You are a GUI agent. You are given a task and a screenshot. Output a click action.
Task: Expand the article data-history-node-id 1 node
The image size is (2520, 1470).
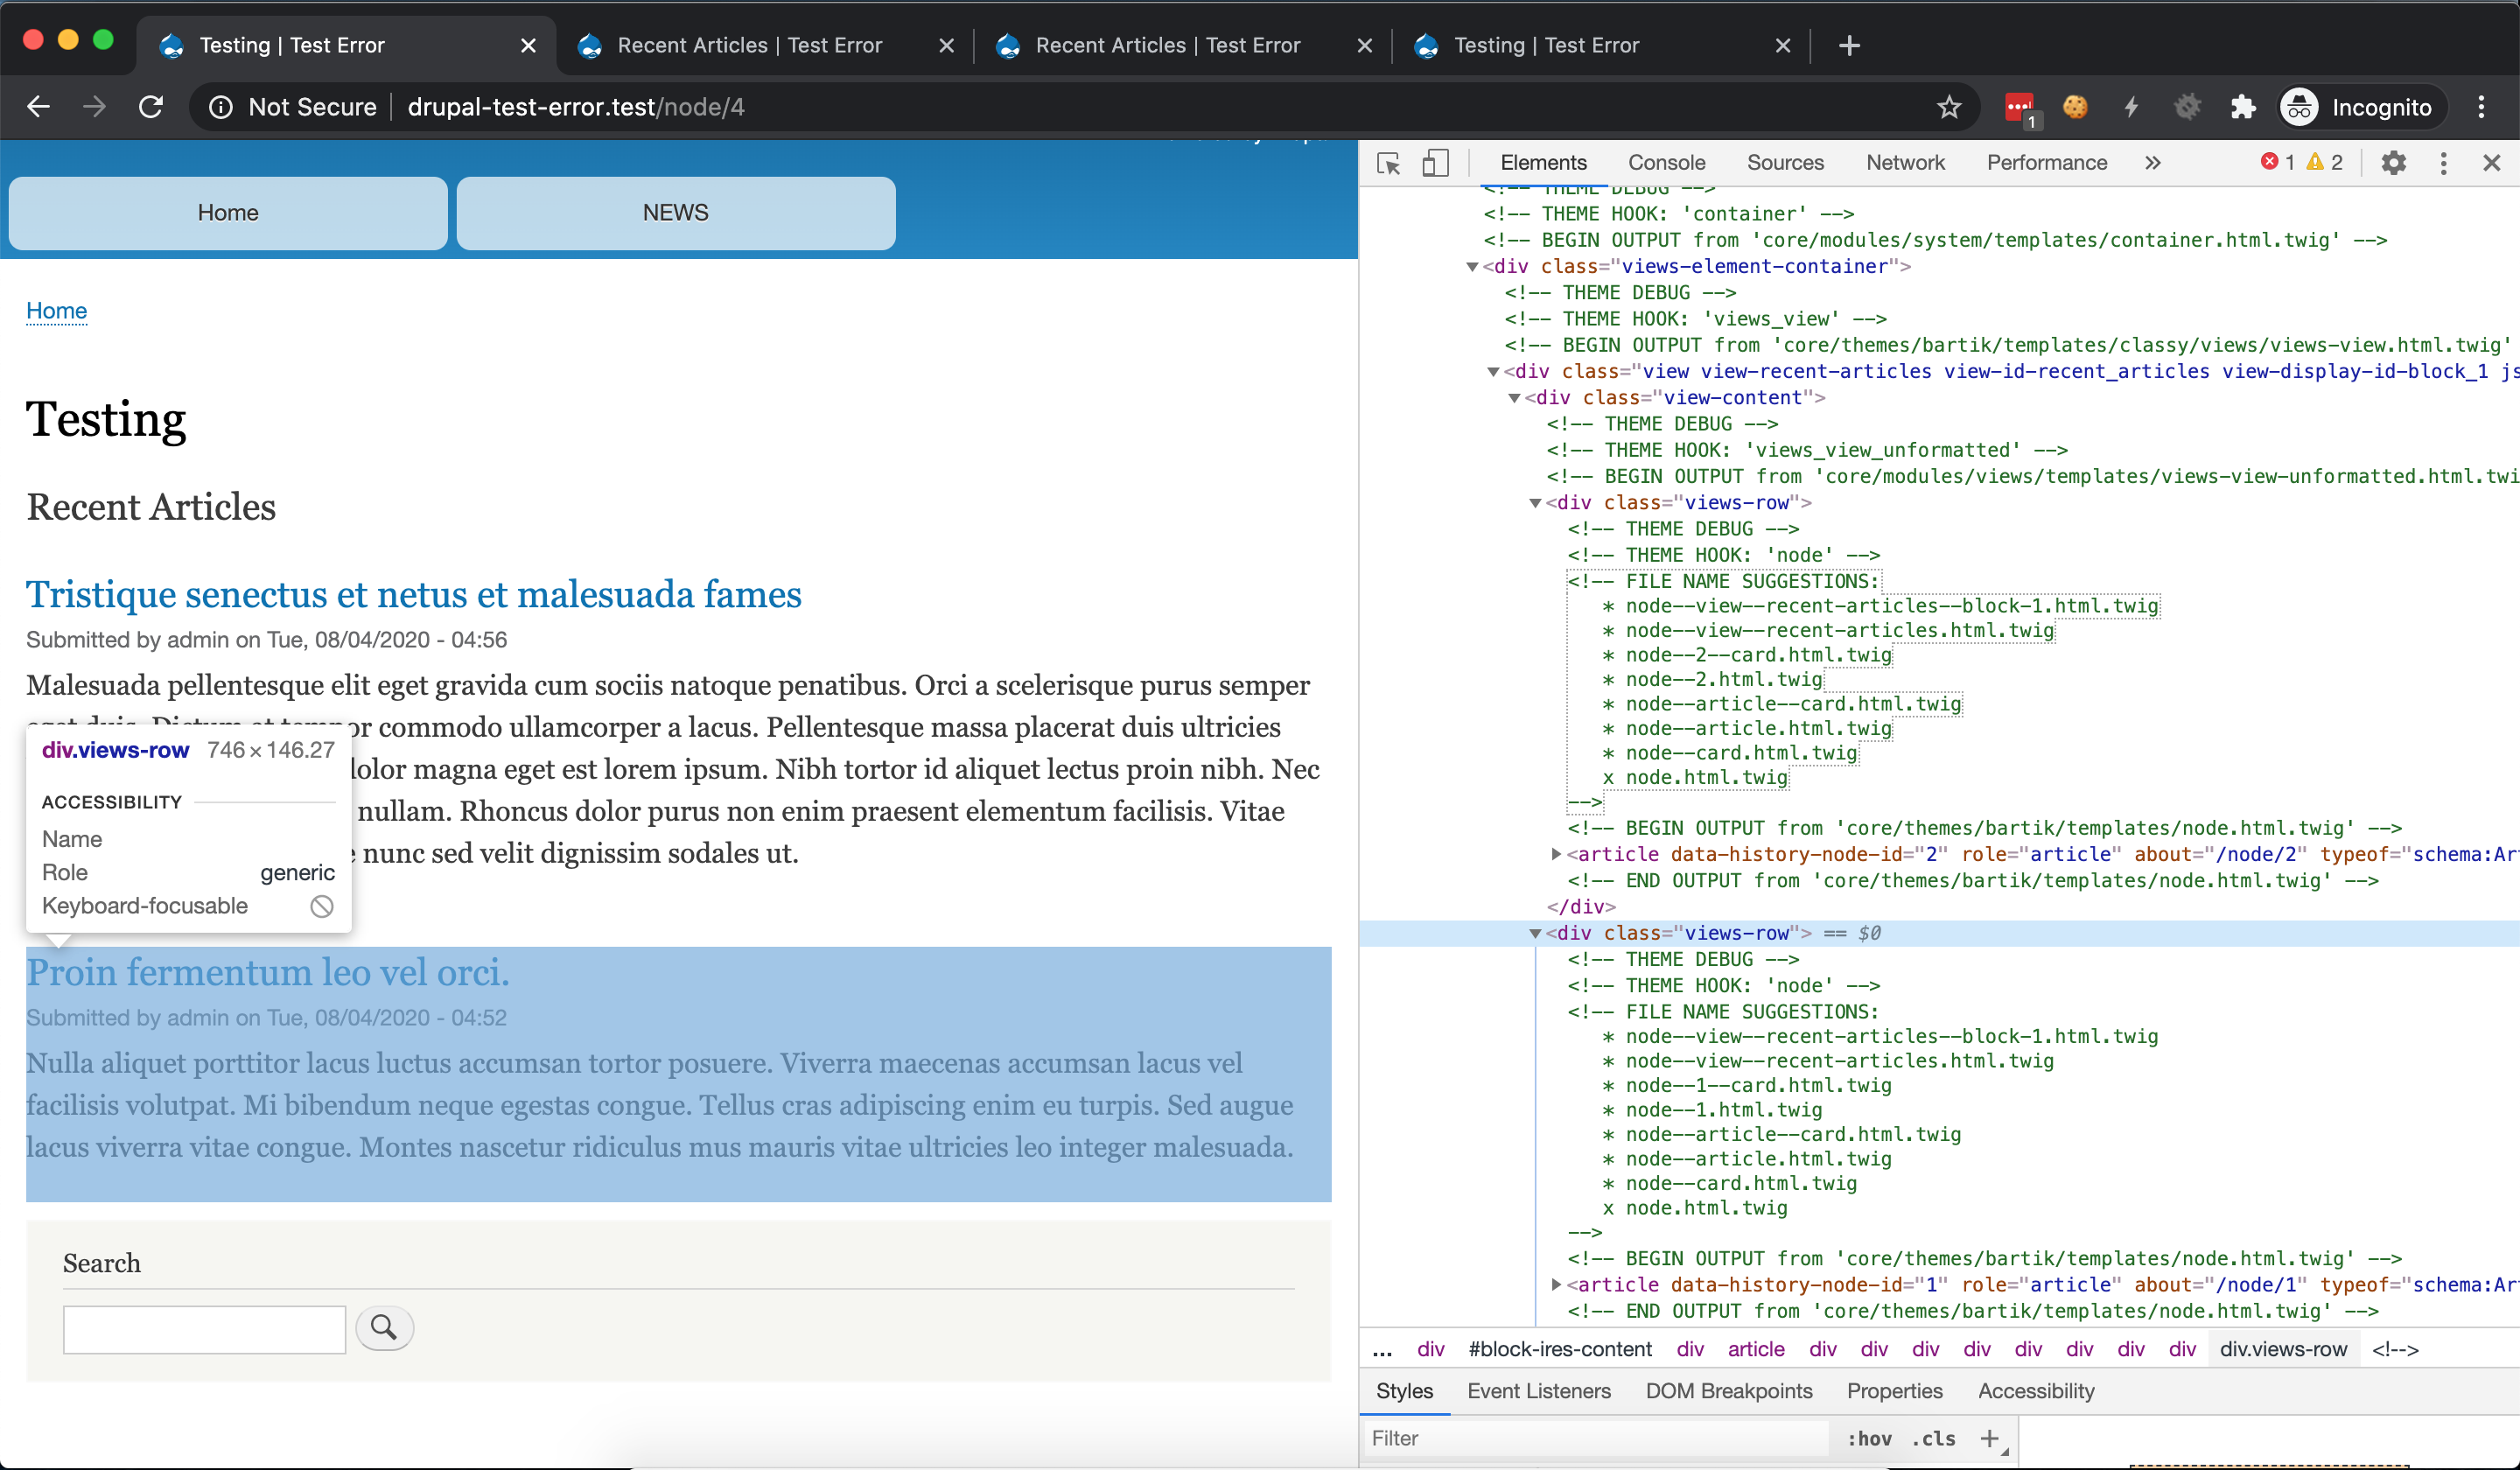click(1556, 1285)
